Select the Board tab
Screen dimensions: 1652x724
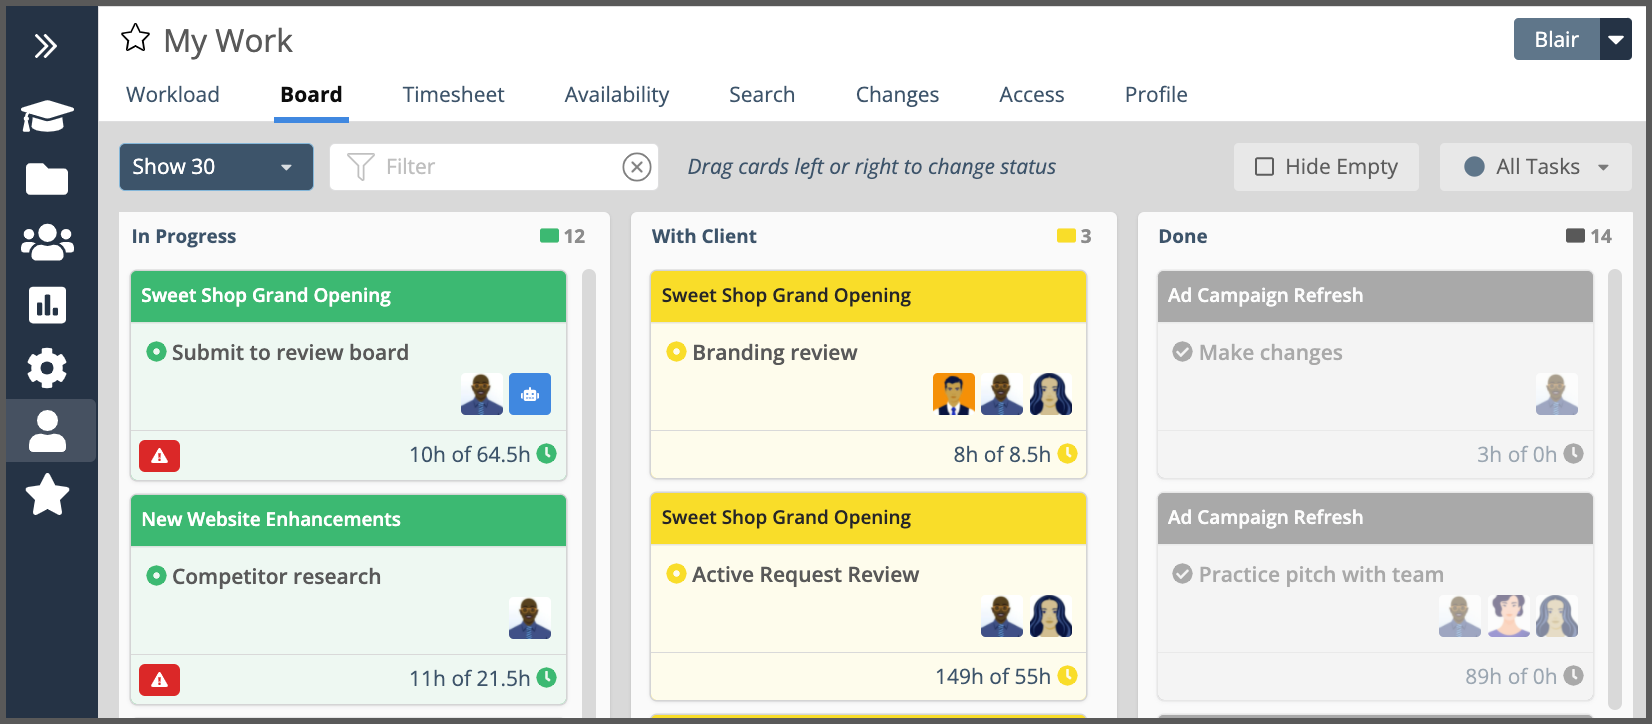pos(311,95)
